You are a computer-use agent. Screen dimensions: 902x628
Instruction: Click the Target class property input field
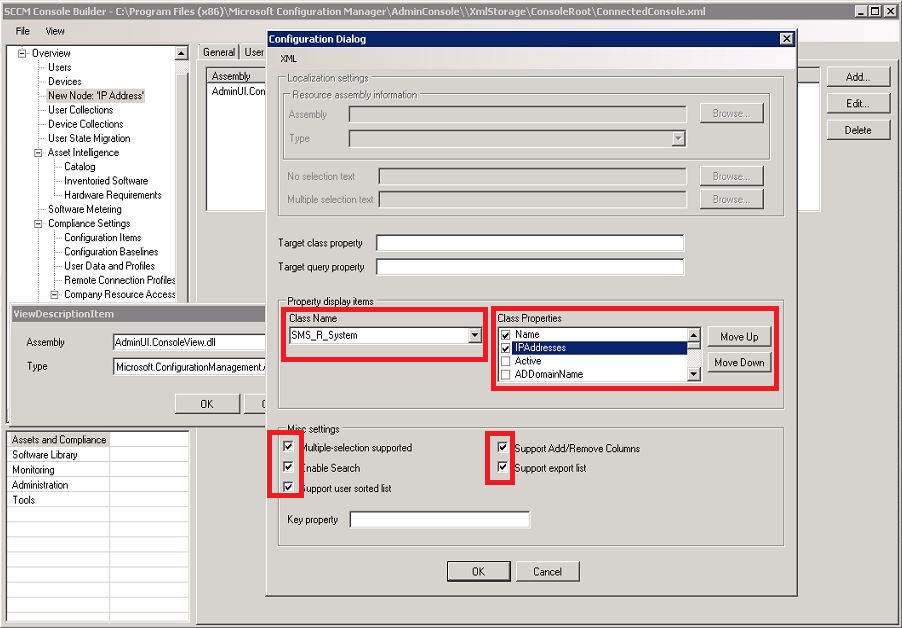coord(530,242)
